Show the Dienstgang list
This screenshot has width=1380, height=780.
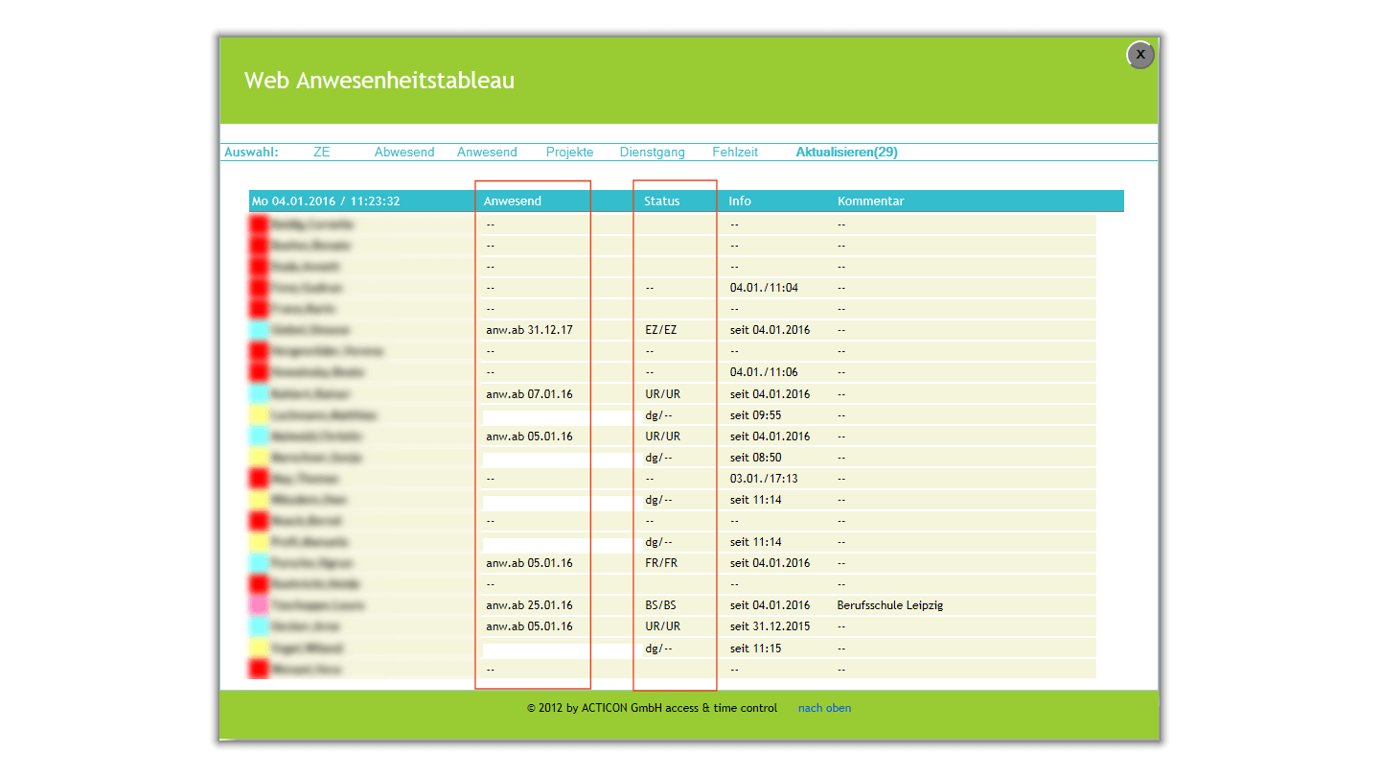pos(652,152)
